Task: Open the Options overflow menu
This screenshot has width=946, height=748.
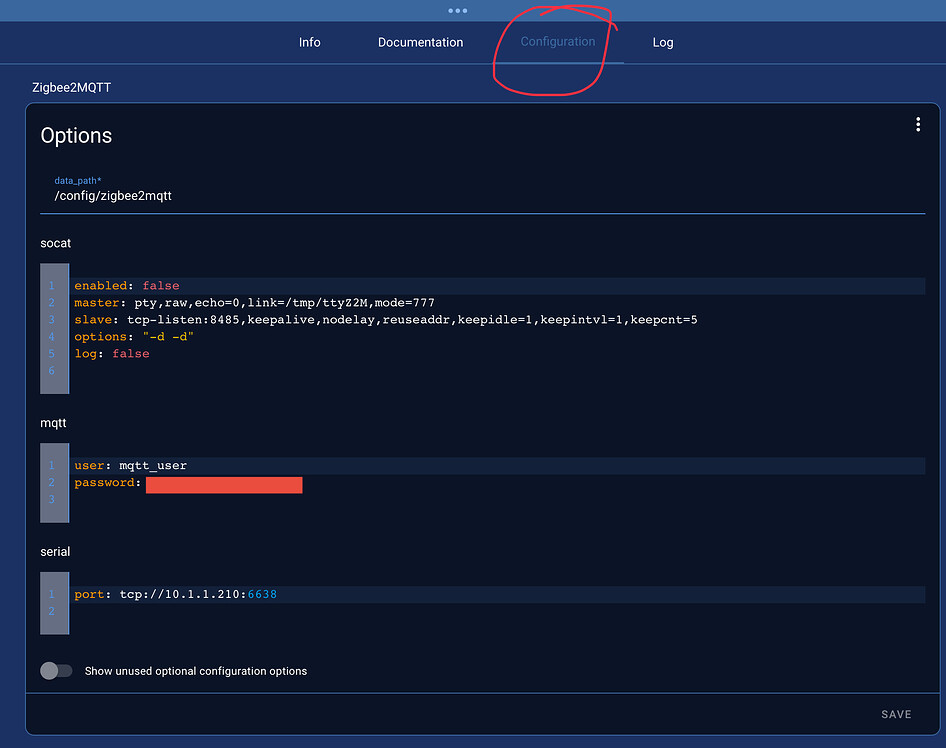Action: (x=918, y=124)
